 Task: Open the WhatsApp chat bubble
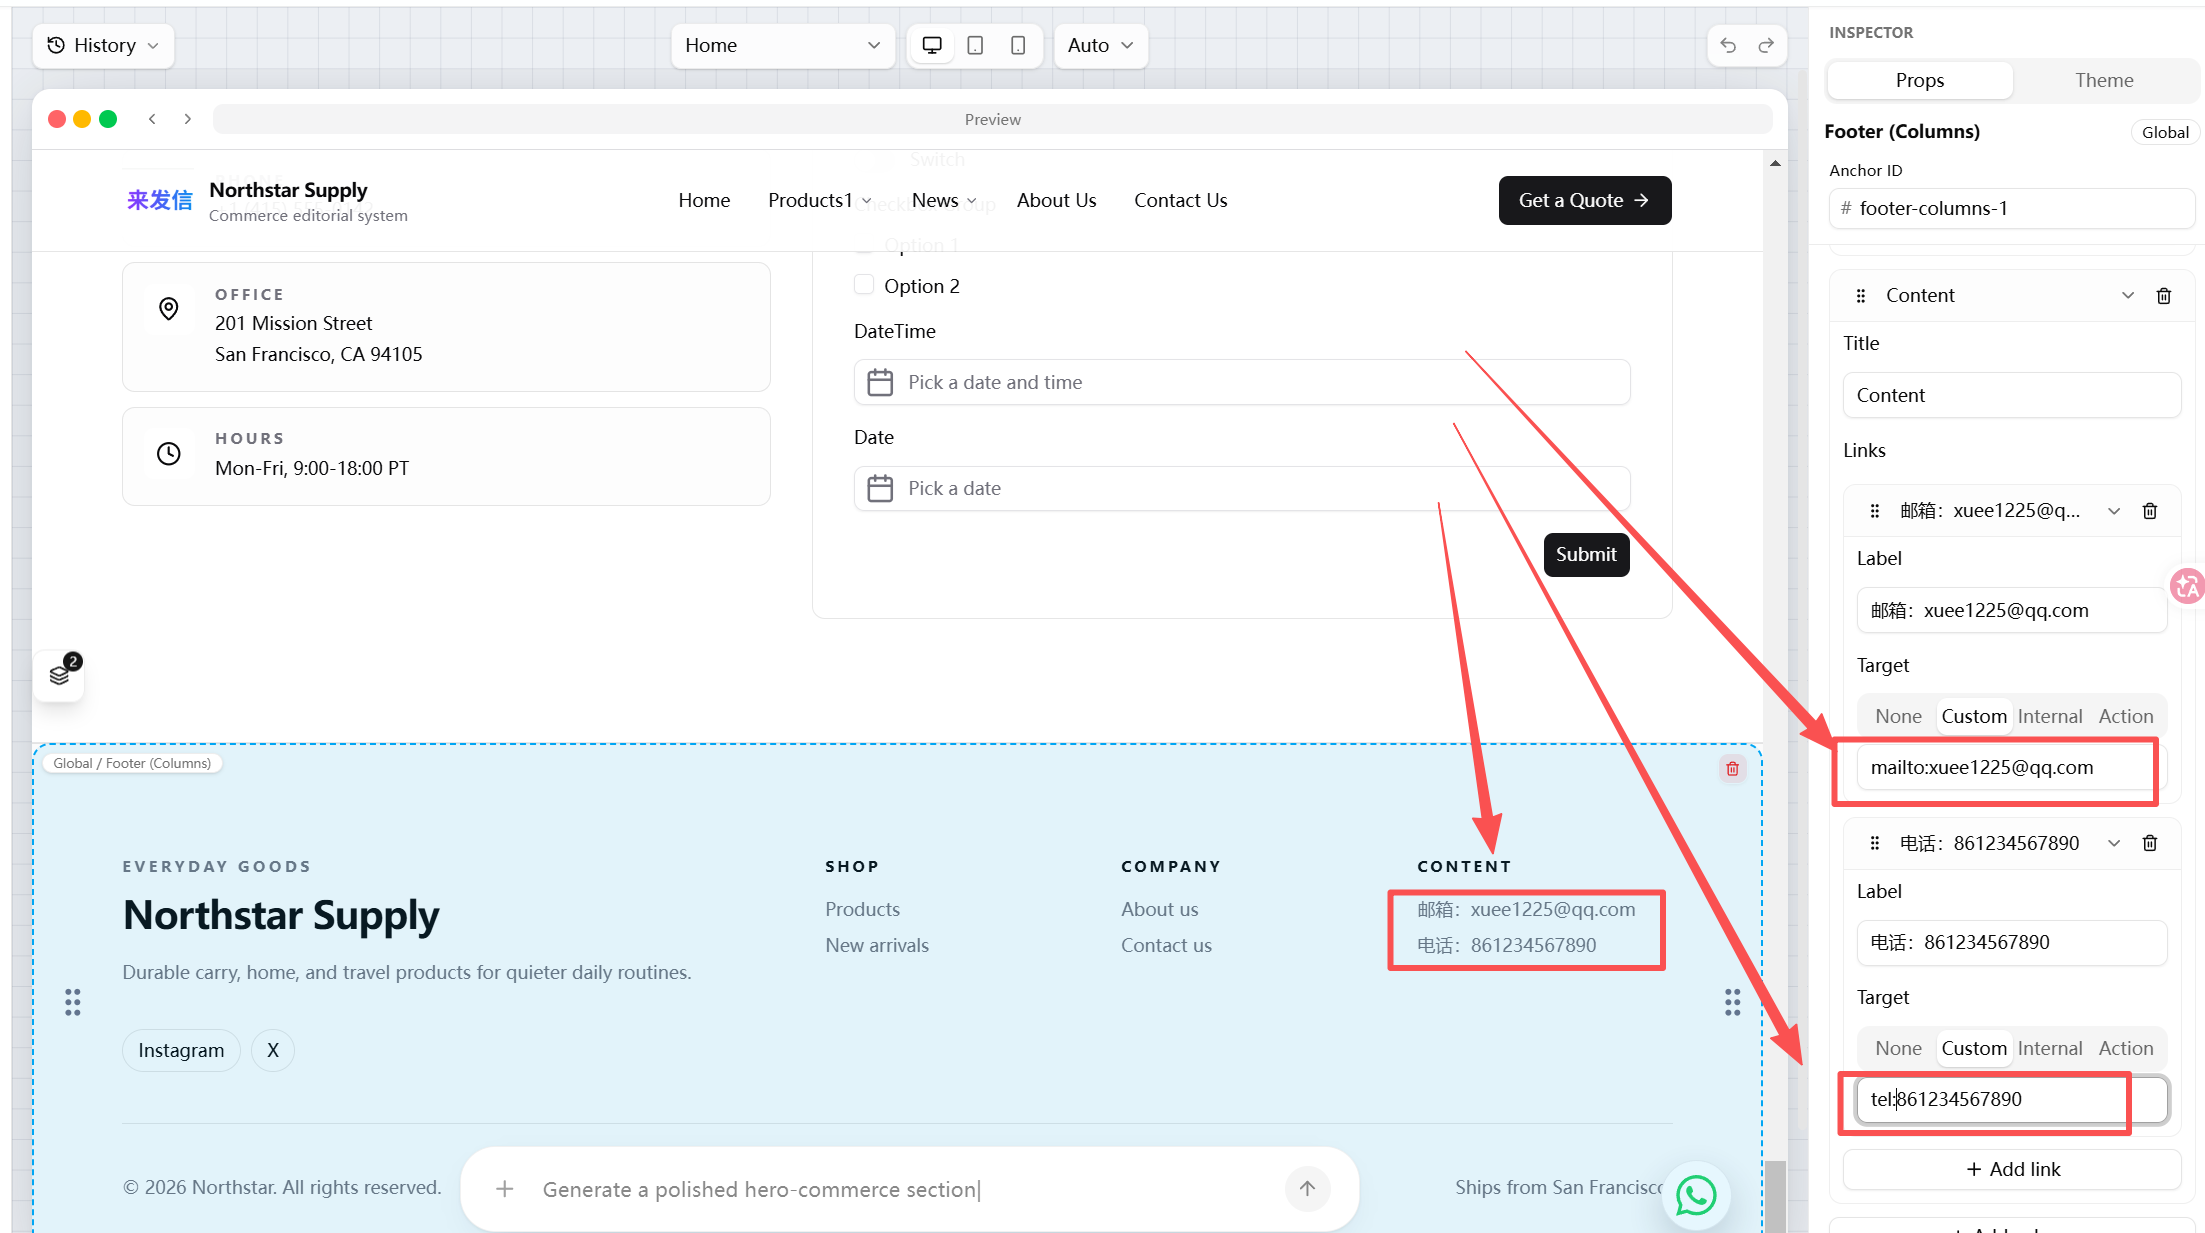click(x=1696, y=1195)
